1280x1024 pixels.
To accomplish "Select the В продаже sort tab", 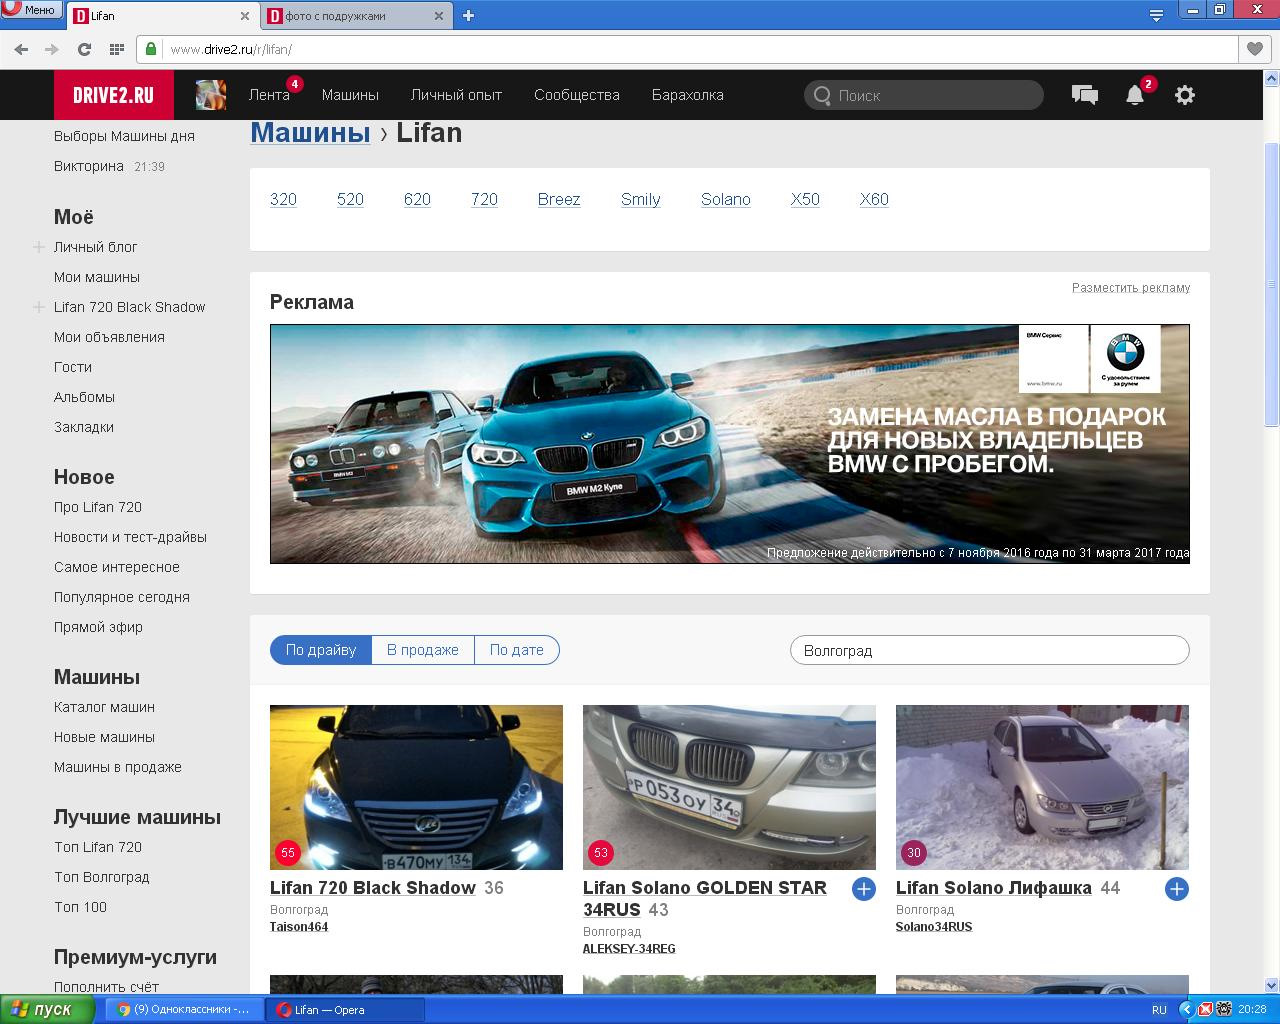I will (x=423, y=650).
